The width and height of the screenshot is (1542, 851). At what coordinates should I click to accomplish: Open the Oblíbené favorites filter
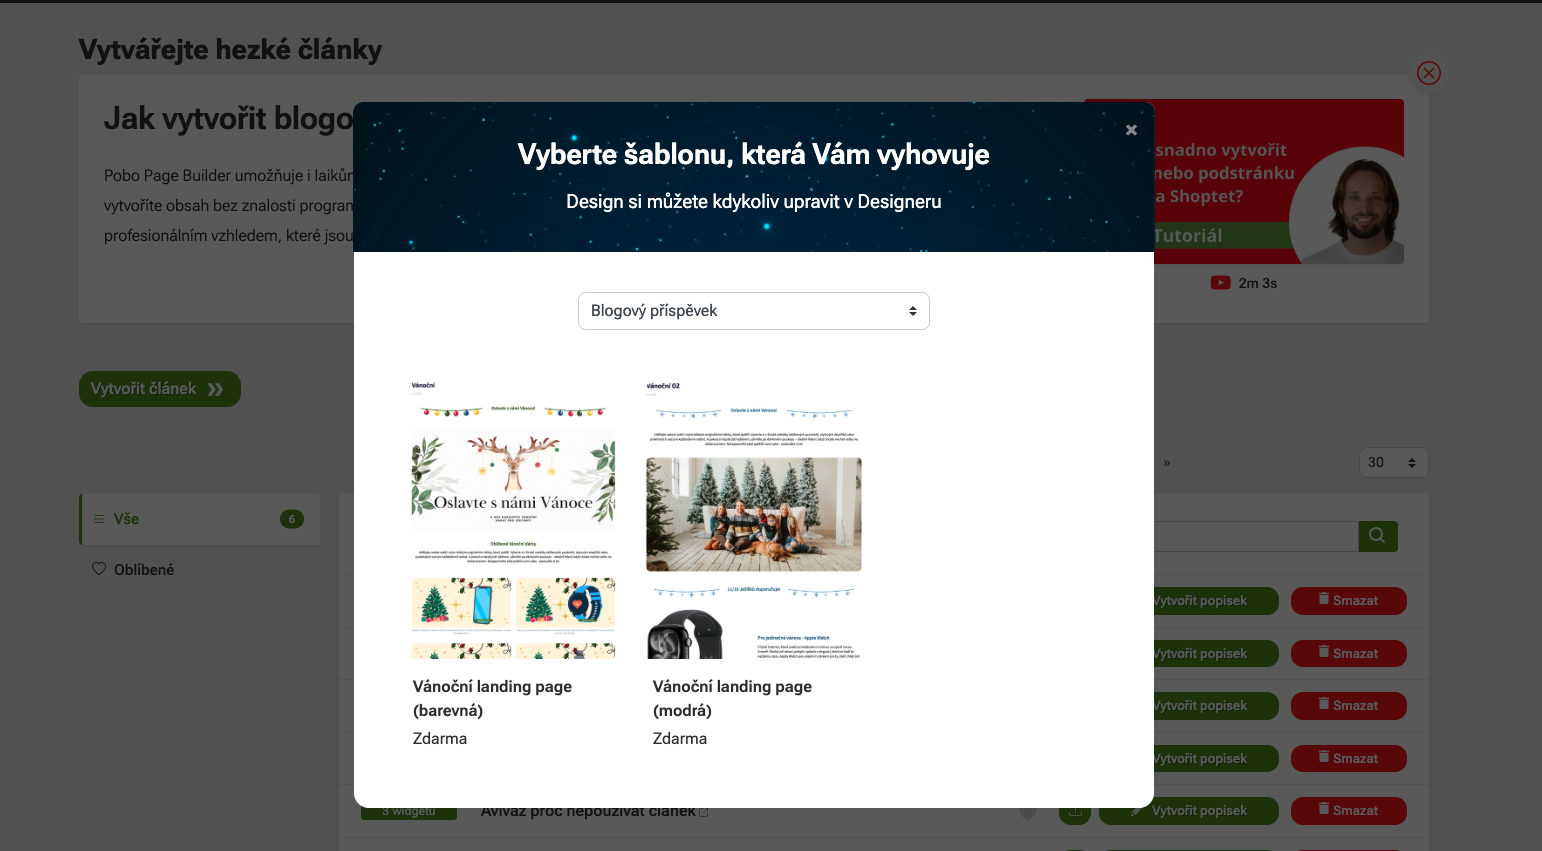coord(144,570)
